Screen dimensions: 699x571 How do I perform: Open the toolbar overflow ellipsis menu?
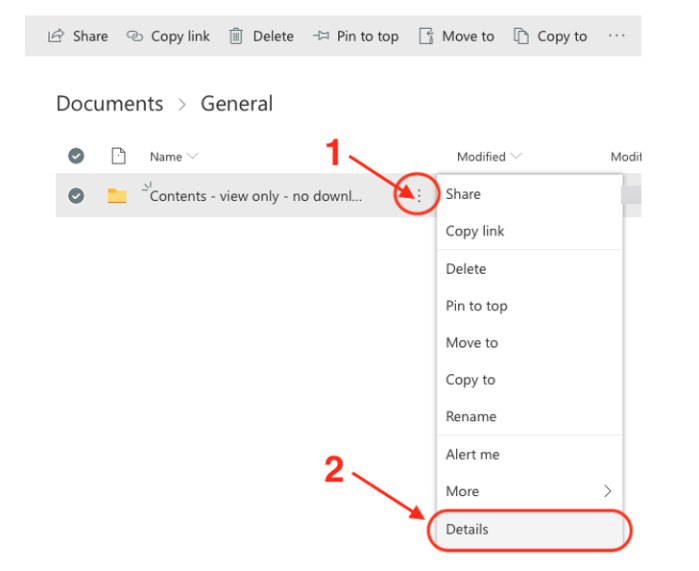(616, 36)
